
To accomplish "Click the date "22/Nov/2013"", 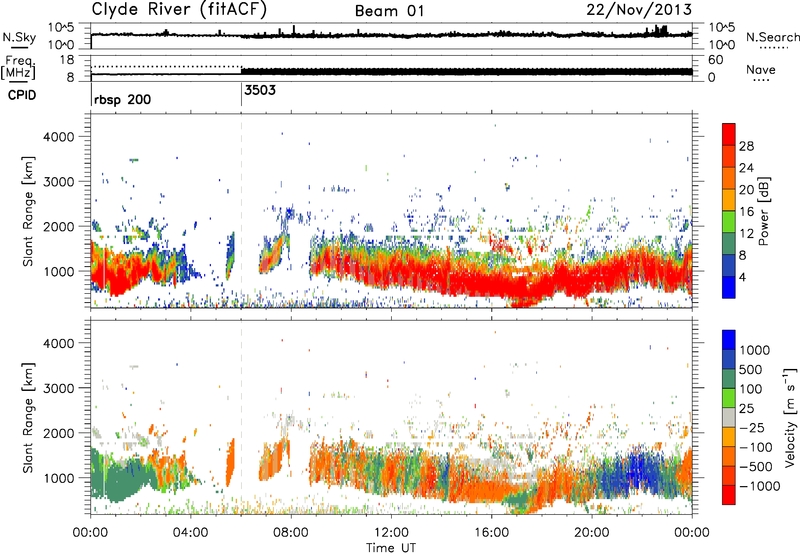I will pos(639,9).
